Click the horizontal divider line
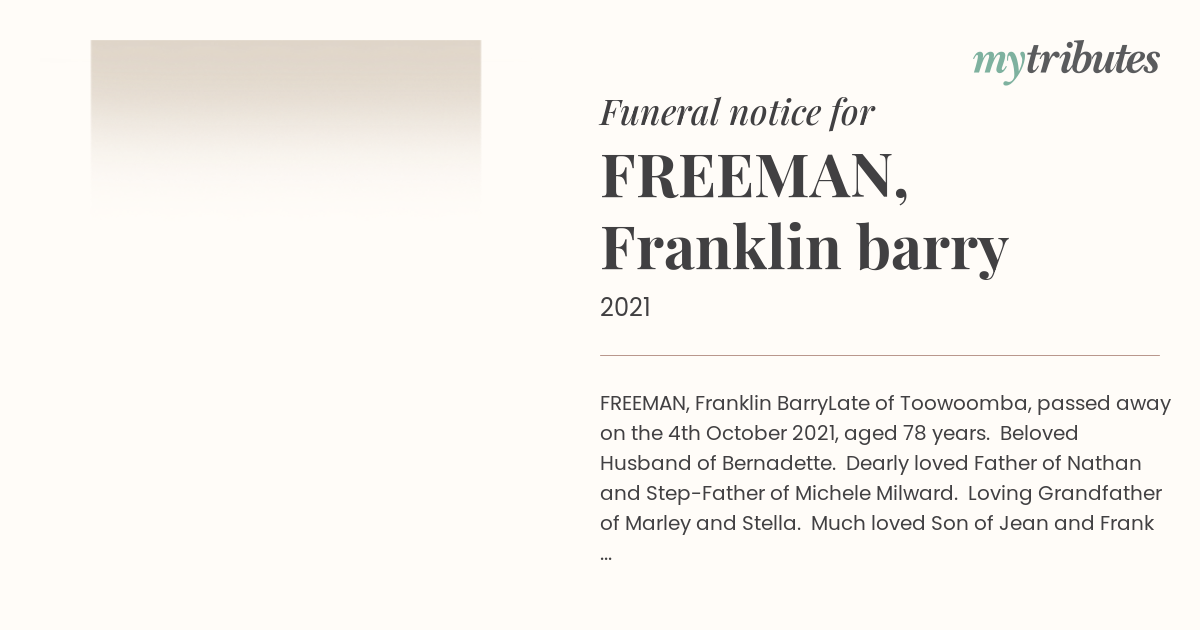The height and width of the screenshot is (630, 1200). click(880, 355)
